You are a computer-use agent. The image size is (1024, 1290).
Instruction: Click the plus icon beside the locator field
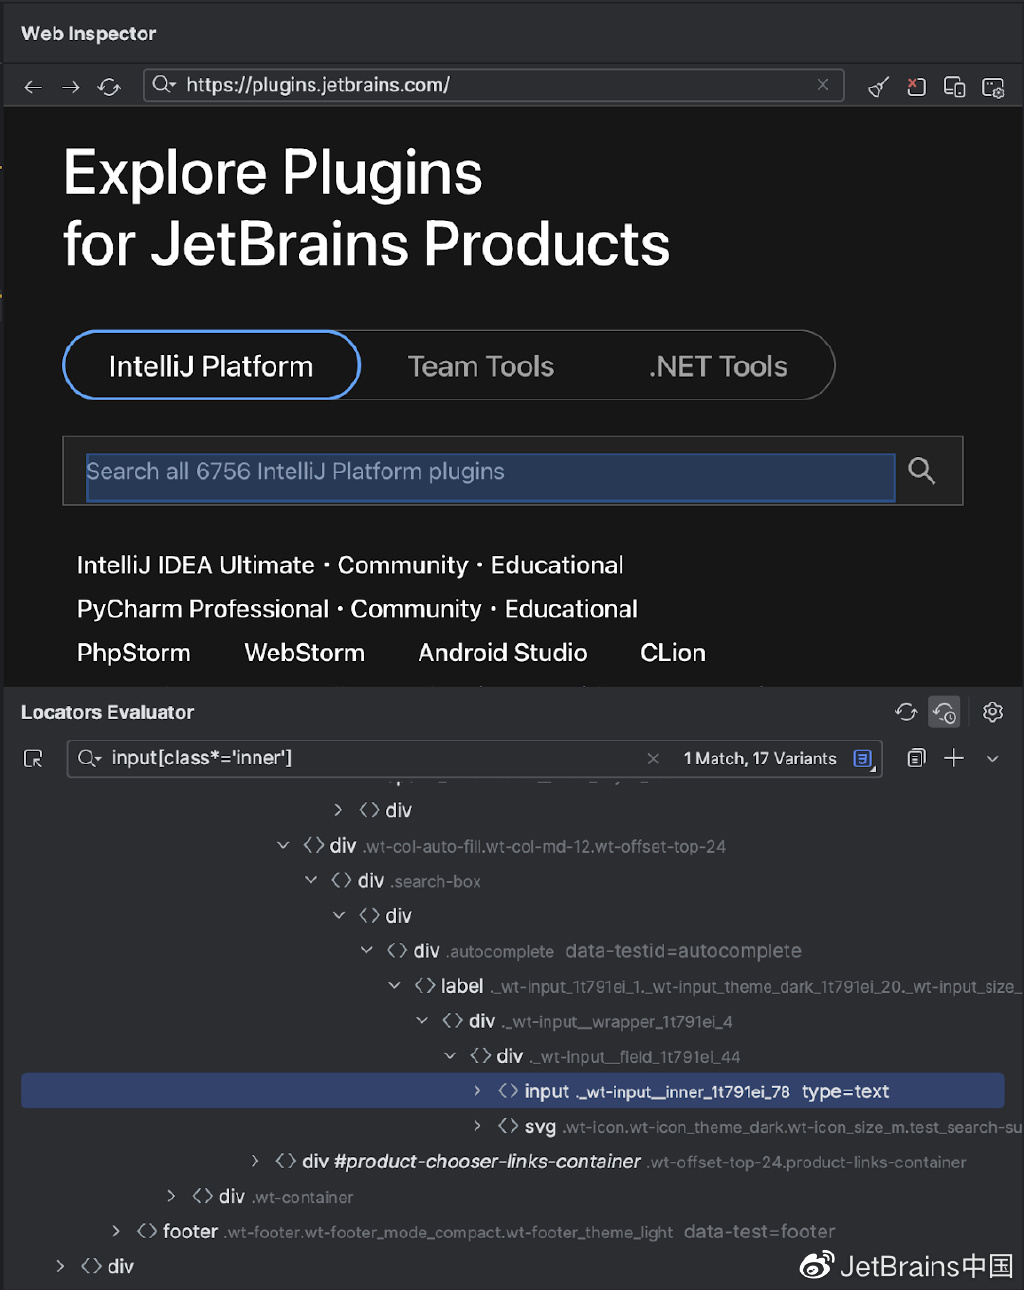click(954, 758)
